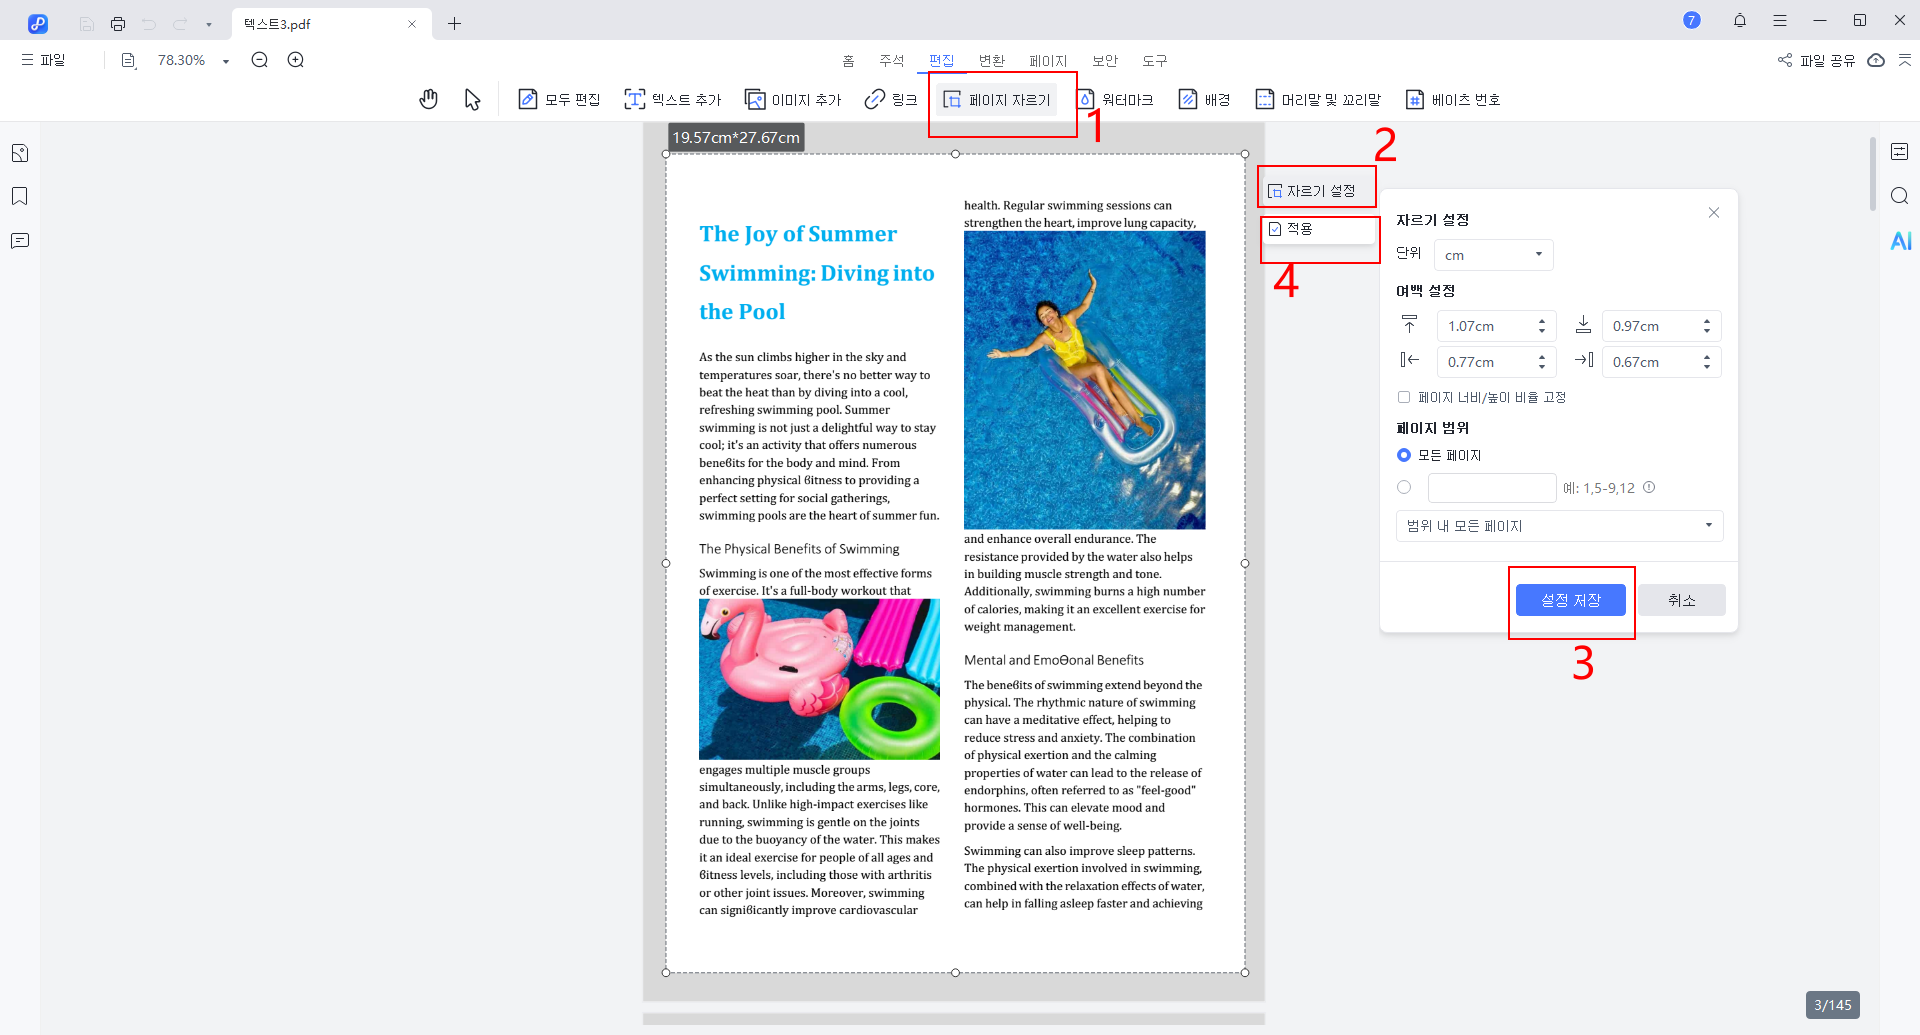Click the undo arrow icon
The height and width of the screenshot is (1035, 1920).
click(149, 23)
